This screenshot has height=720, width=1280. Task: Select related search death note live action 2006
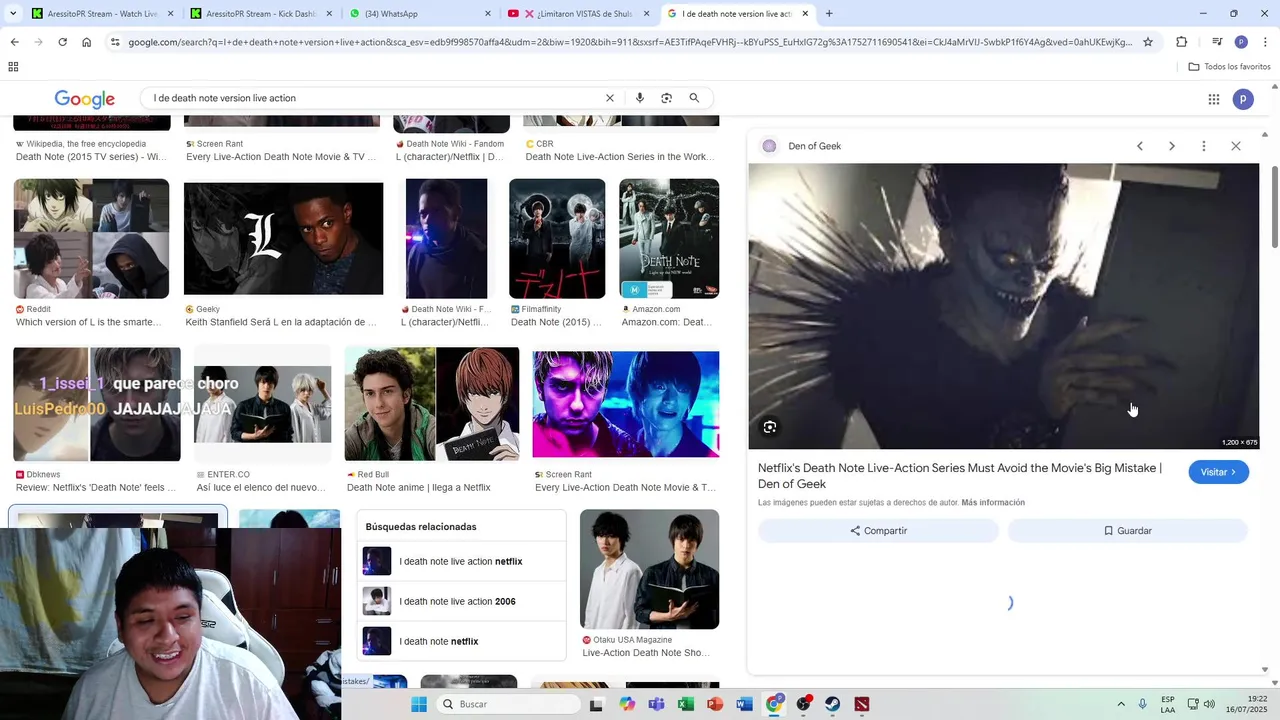pyautogui.click(x=461, y=602)
